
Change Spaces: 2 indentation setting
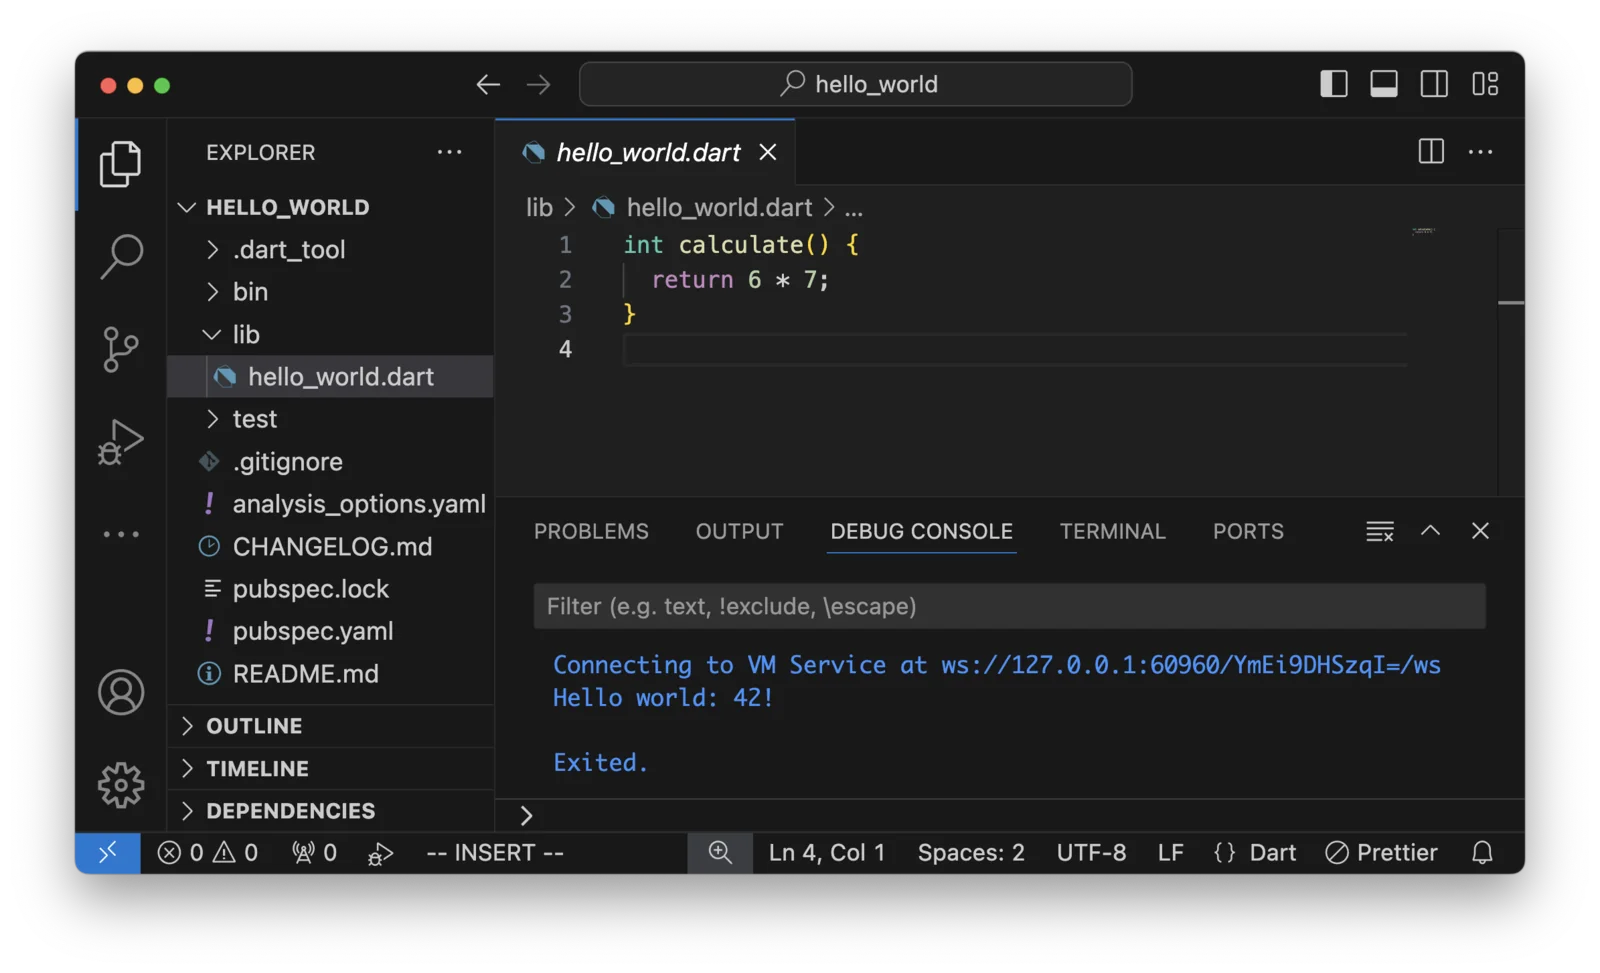(x=971, y=853)
